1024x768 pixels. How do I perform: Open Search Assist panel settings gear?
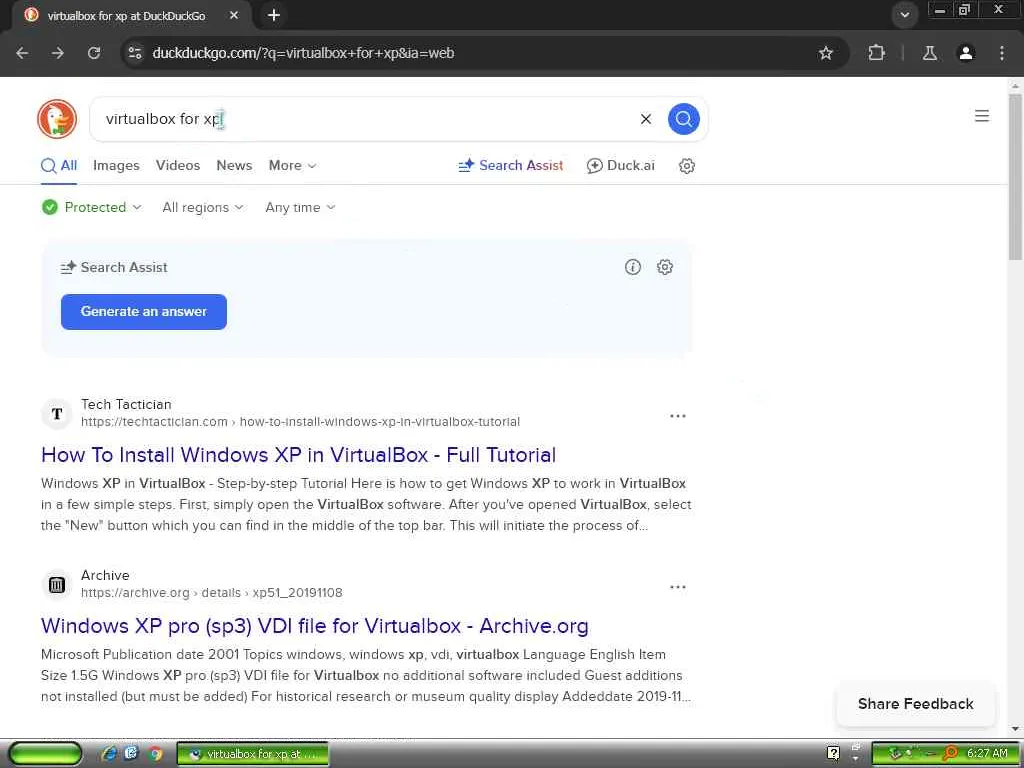pyautogui.click(x=665, y=267)
